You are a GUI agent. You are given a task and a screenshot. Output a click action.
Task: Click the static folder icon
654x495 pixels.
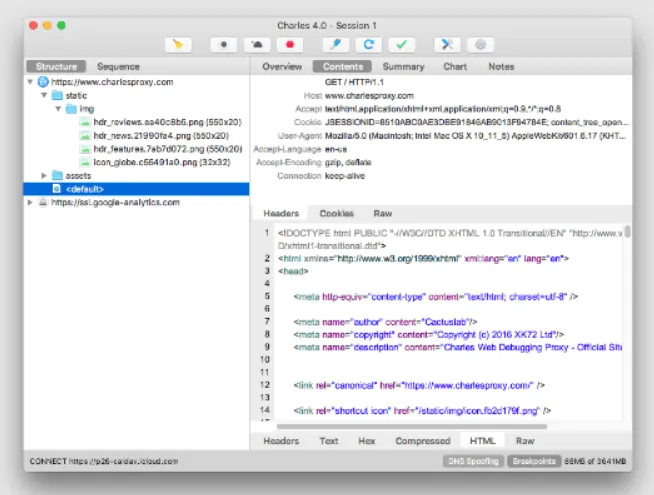(x=57, y=95)
